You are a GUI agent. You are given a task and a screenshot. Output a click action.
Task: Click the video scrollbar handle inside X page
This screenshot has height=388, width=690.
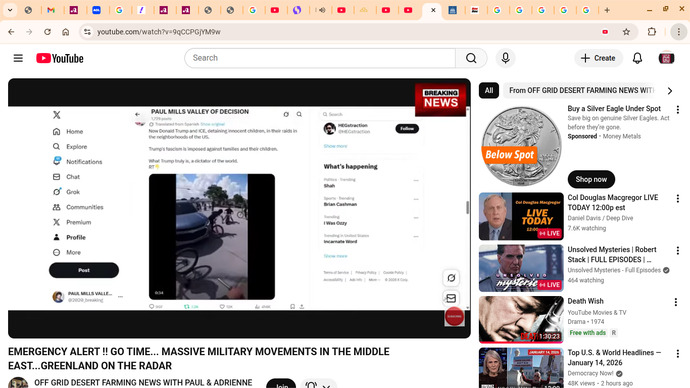(467, 207)
